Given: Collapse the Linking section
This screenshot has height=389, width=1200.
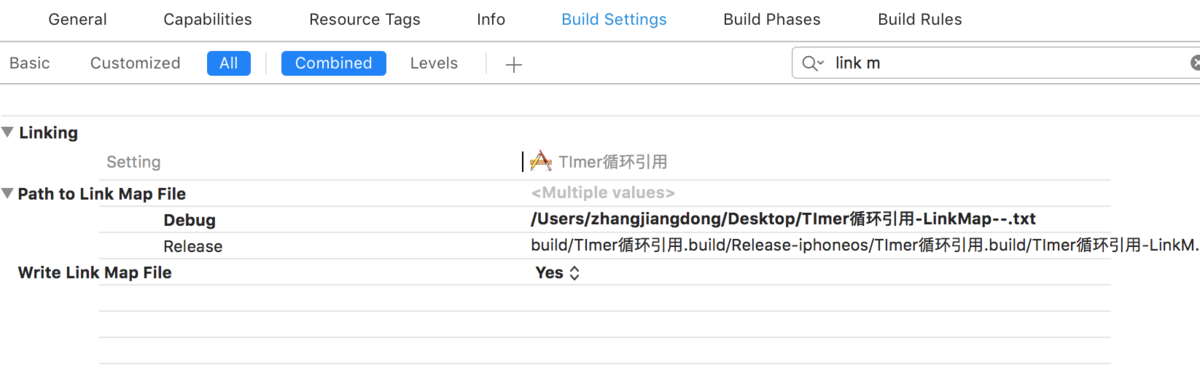Looking at the screenshot, I should point(8,132).
